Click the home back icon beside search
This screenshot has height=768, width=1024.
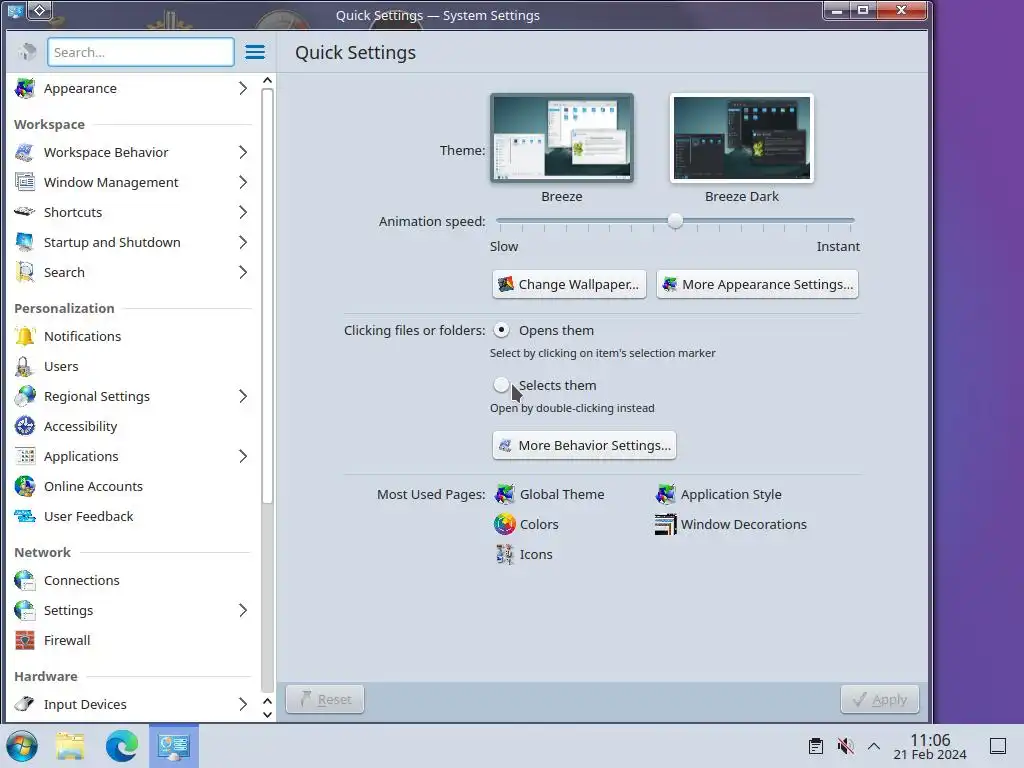point(27,52)
